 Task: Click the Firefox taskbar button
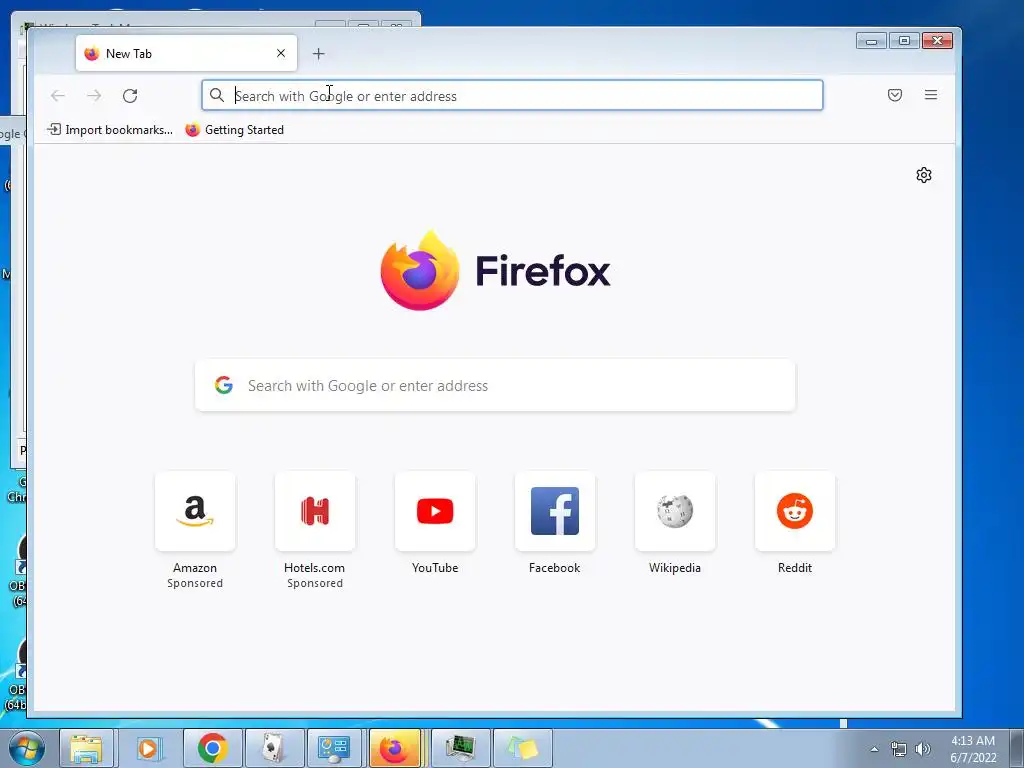pyautogui.click(x=394, y=748)
